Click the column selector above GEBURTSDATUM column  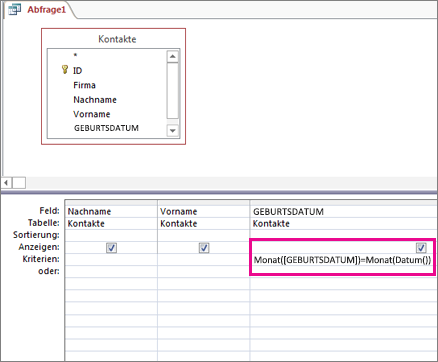tap(344, 203)
